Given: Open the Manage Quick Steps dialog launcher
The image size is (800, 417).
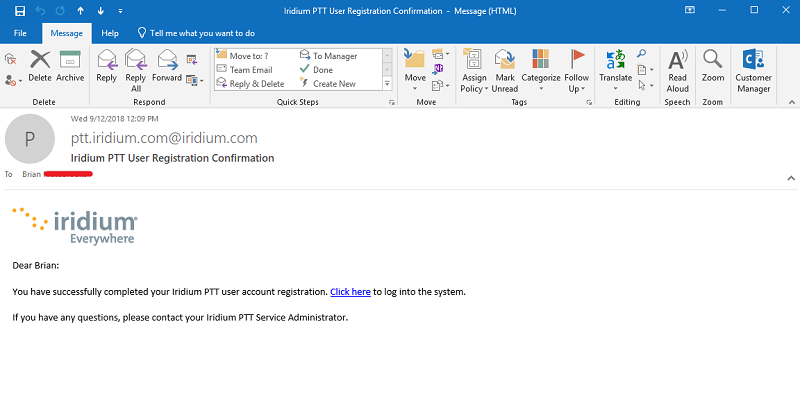Looking at the screenshot, I should [x=392, y=102].
